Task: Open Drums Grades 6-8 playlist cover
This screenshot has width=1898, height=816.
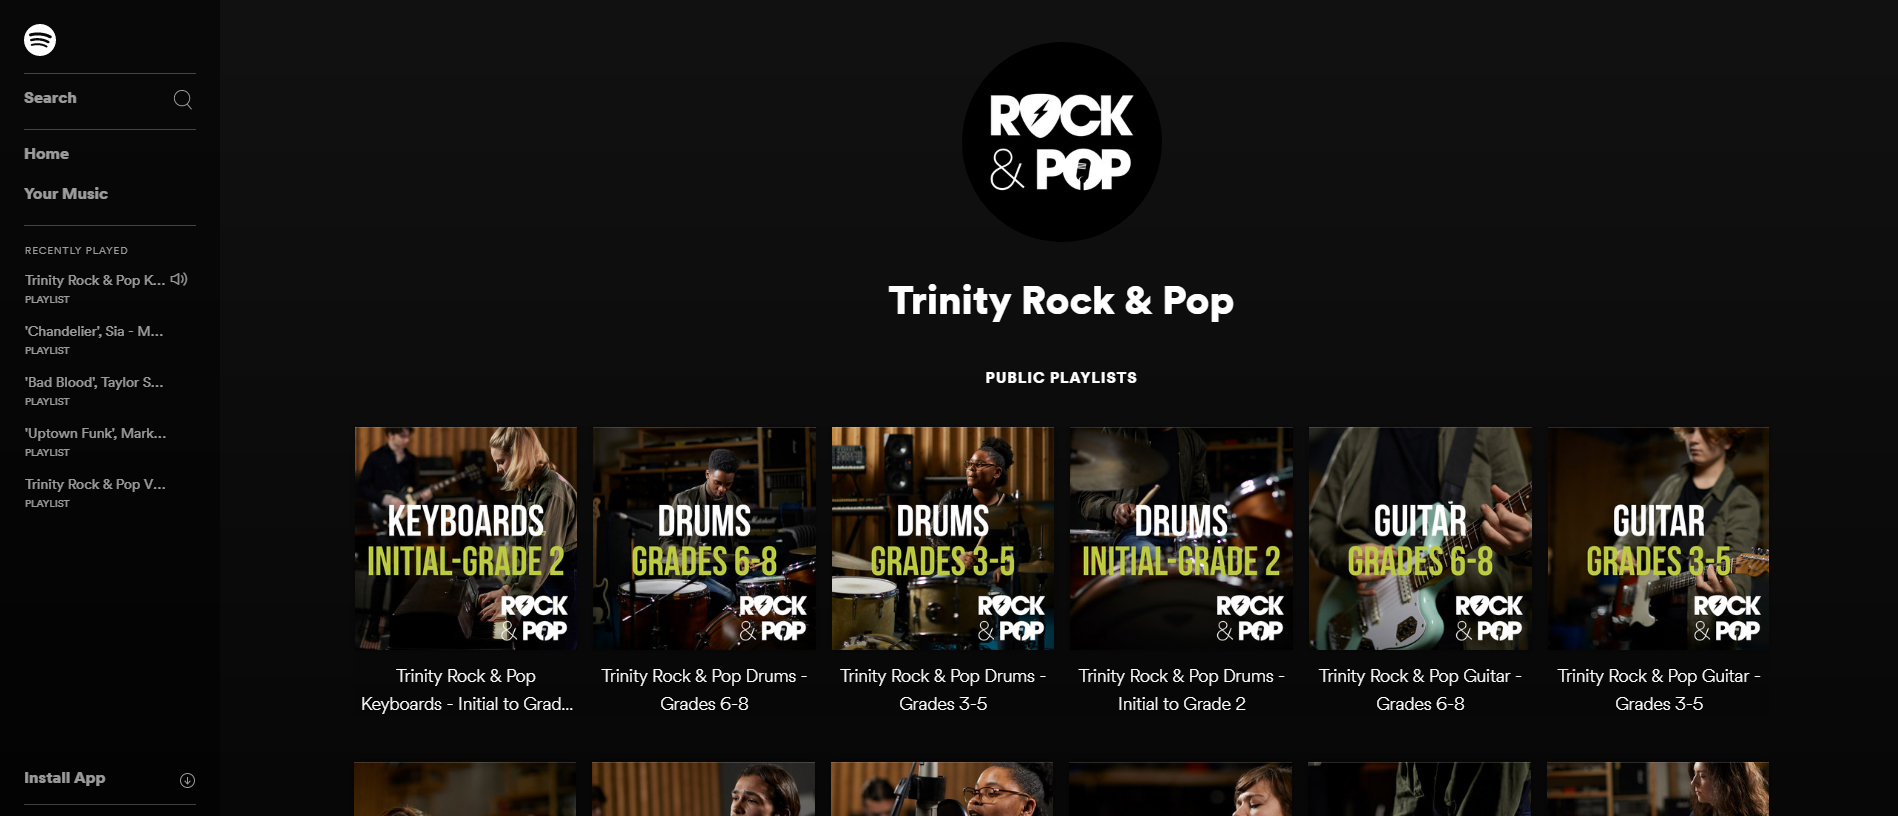Action: (704, 539)
